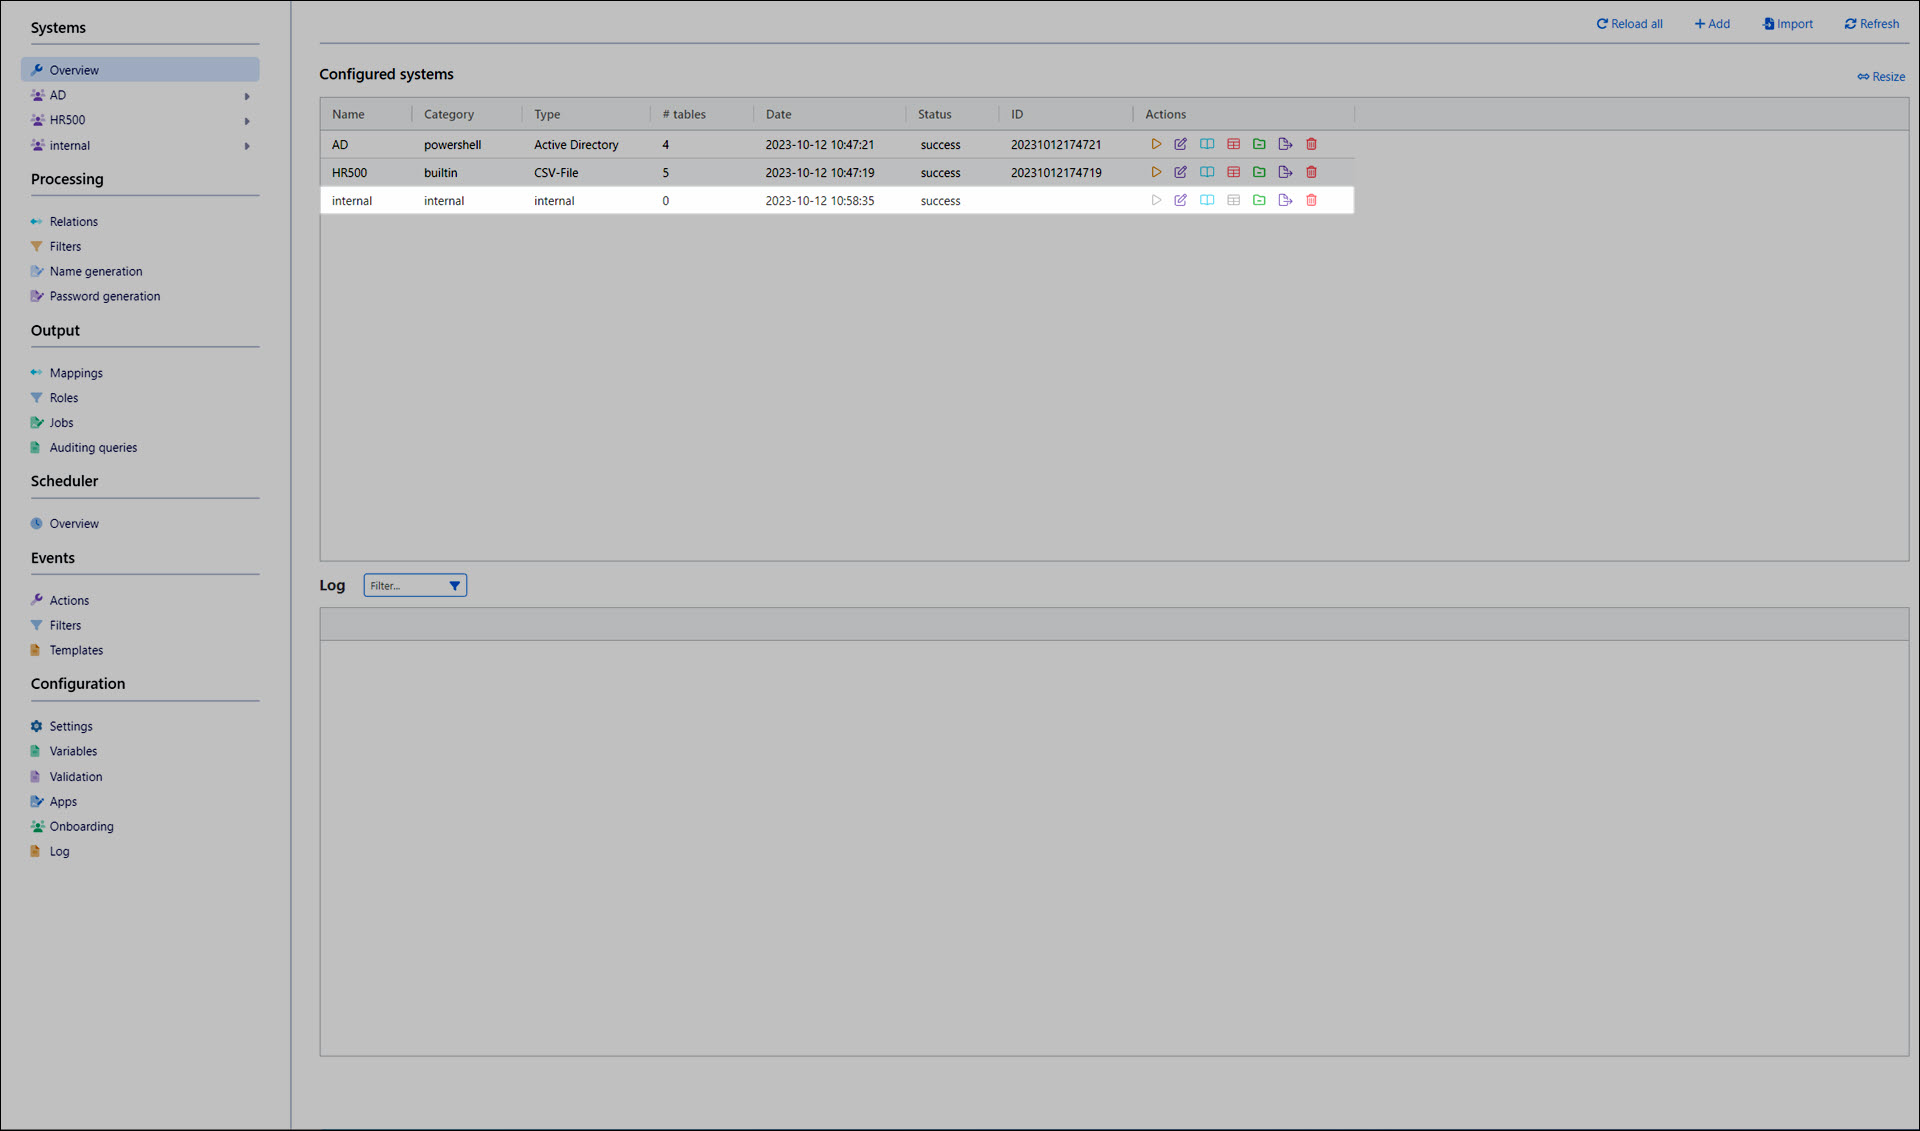Open the book icon for internal row
This screenshot has height=1131, width=1920.
tap(1207, 201)
